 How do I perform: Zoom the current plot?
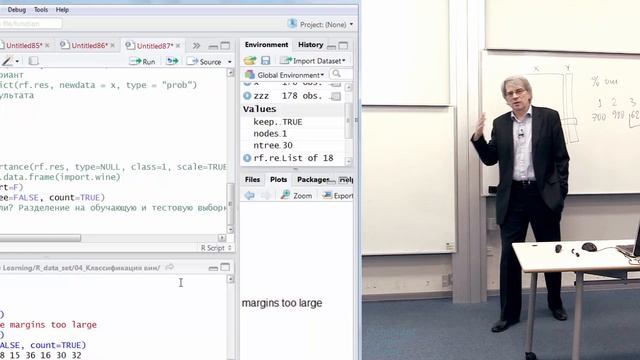coord(297,196)
